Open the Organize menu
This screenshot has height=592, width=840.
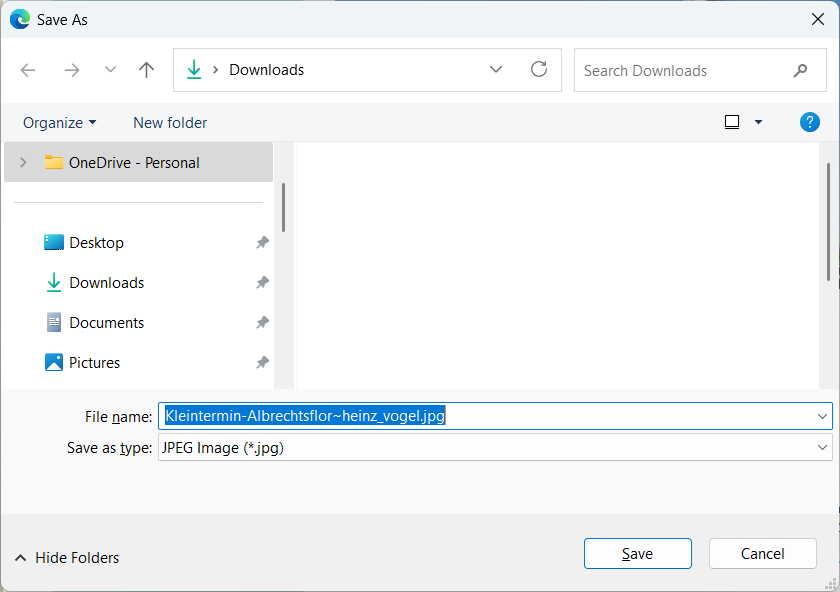pyautogui.click(x=59, y=123)
